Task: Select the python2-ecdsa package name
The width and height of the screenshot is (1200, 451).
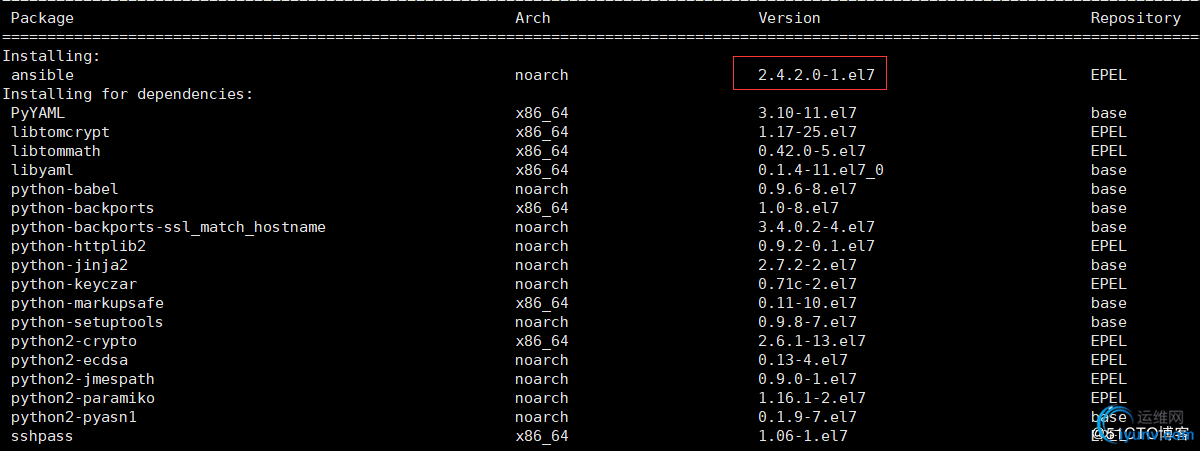Action: (x=69, y=360)
